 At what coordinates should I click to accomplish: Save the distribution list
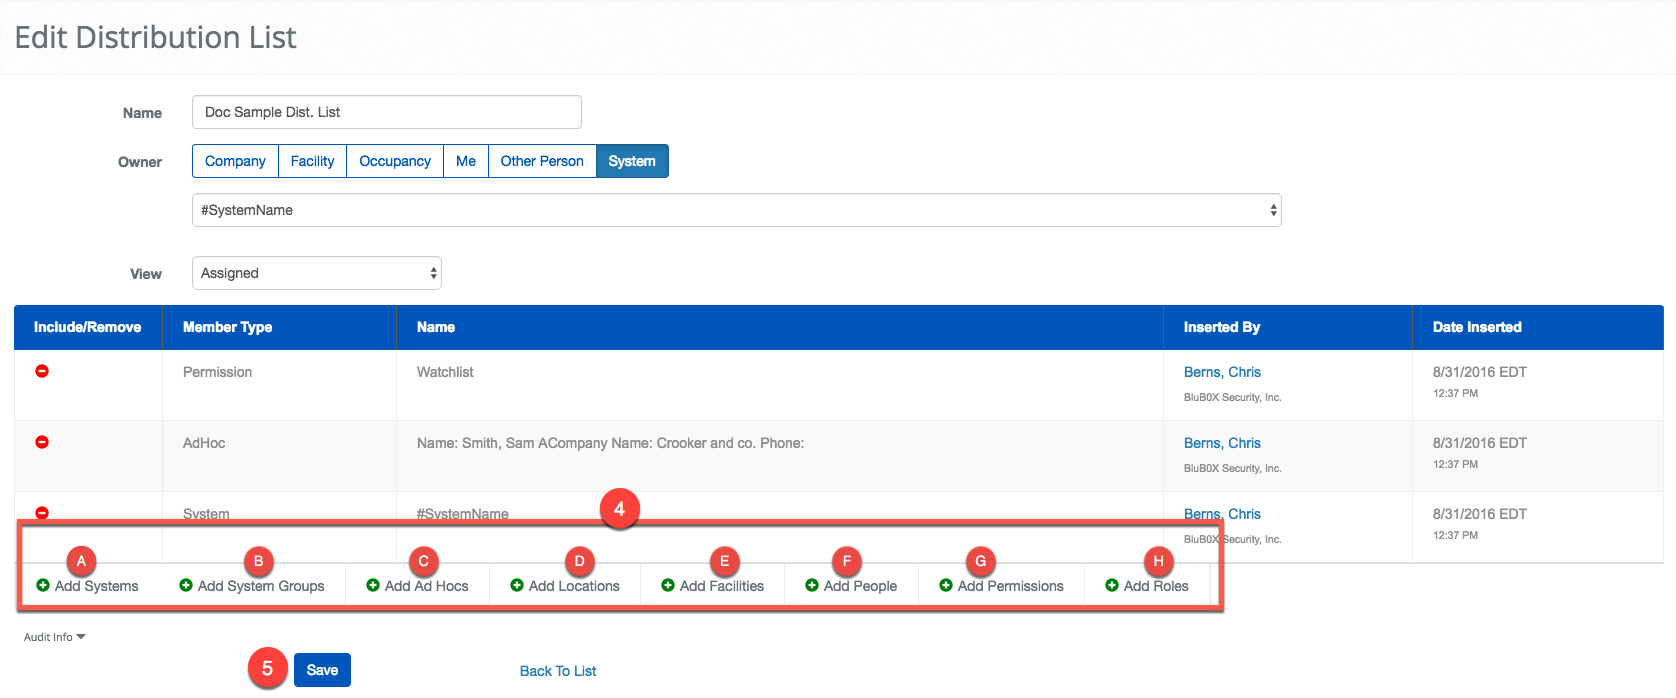coord(322,670)
